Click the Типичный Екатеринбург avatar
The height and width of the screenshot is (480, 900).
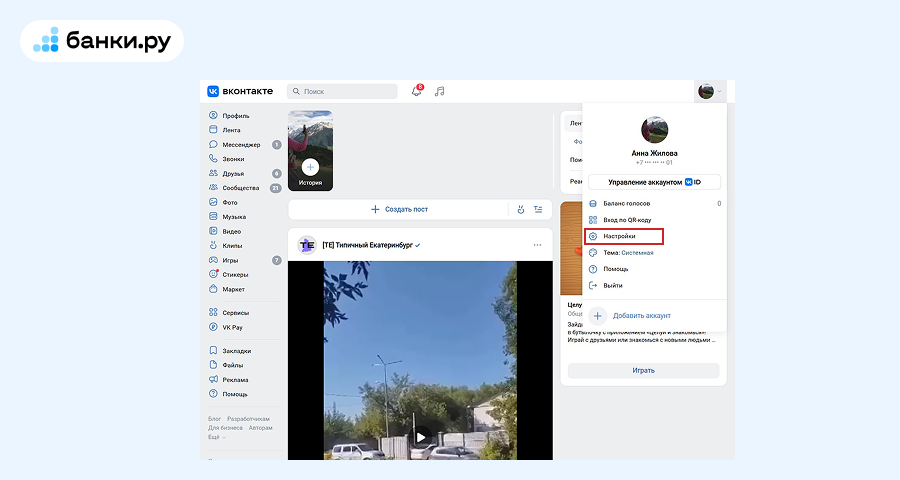coord(308,245)
